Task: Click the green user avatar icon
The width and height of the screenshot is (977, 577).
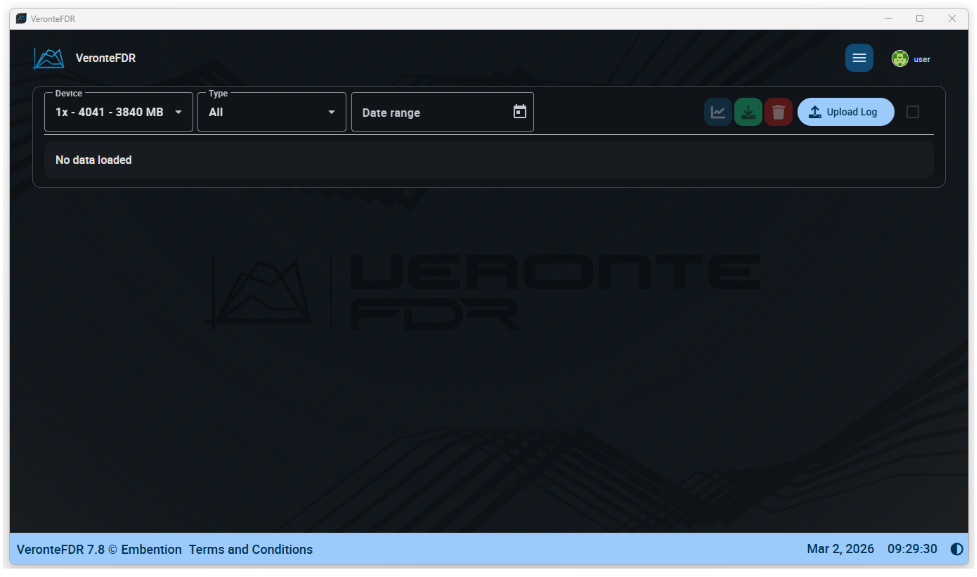Action: pyautogui.click(x=900, y=59)
